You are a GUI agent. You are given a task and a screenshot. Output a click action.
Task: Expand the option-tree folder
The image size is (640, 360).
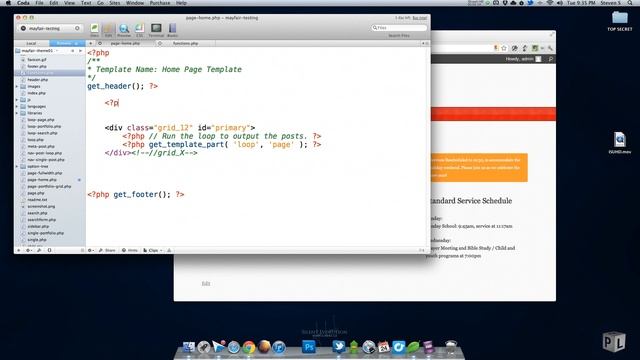tap(17, 167)
